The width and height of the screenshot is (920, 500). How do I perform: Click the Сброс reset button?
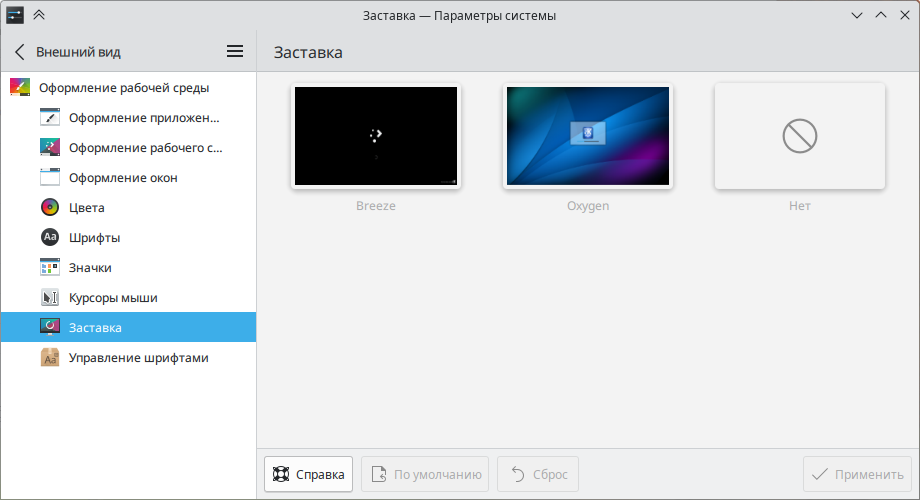pos(537,474)
